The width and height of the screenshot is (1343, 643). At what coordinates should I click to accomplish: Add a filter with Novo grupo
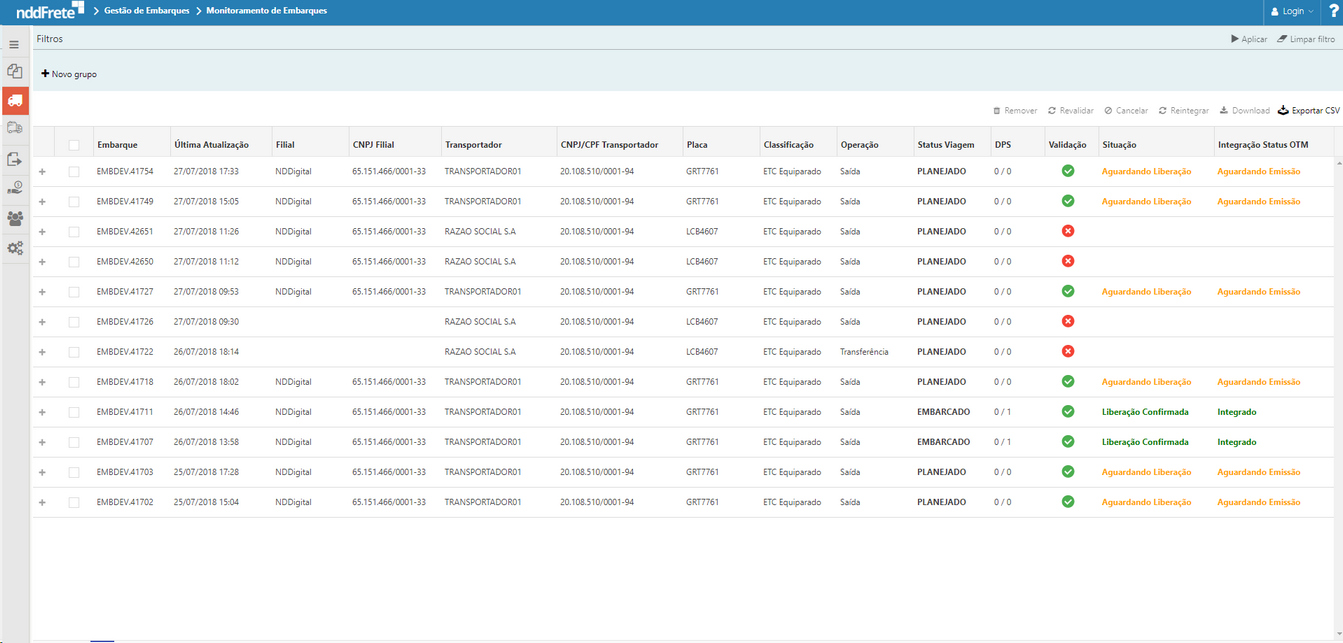[x=68, y=73]
